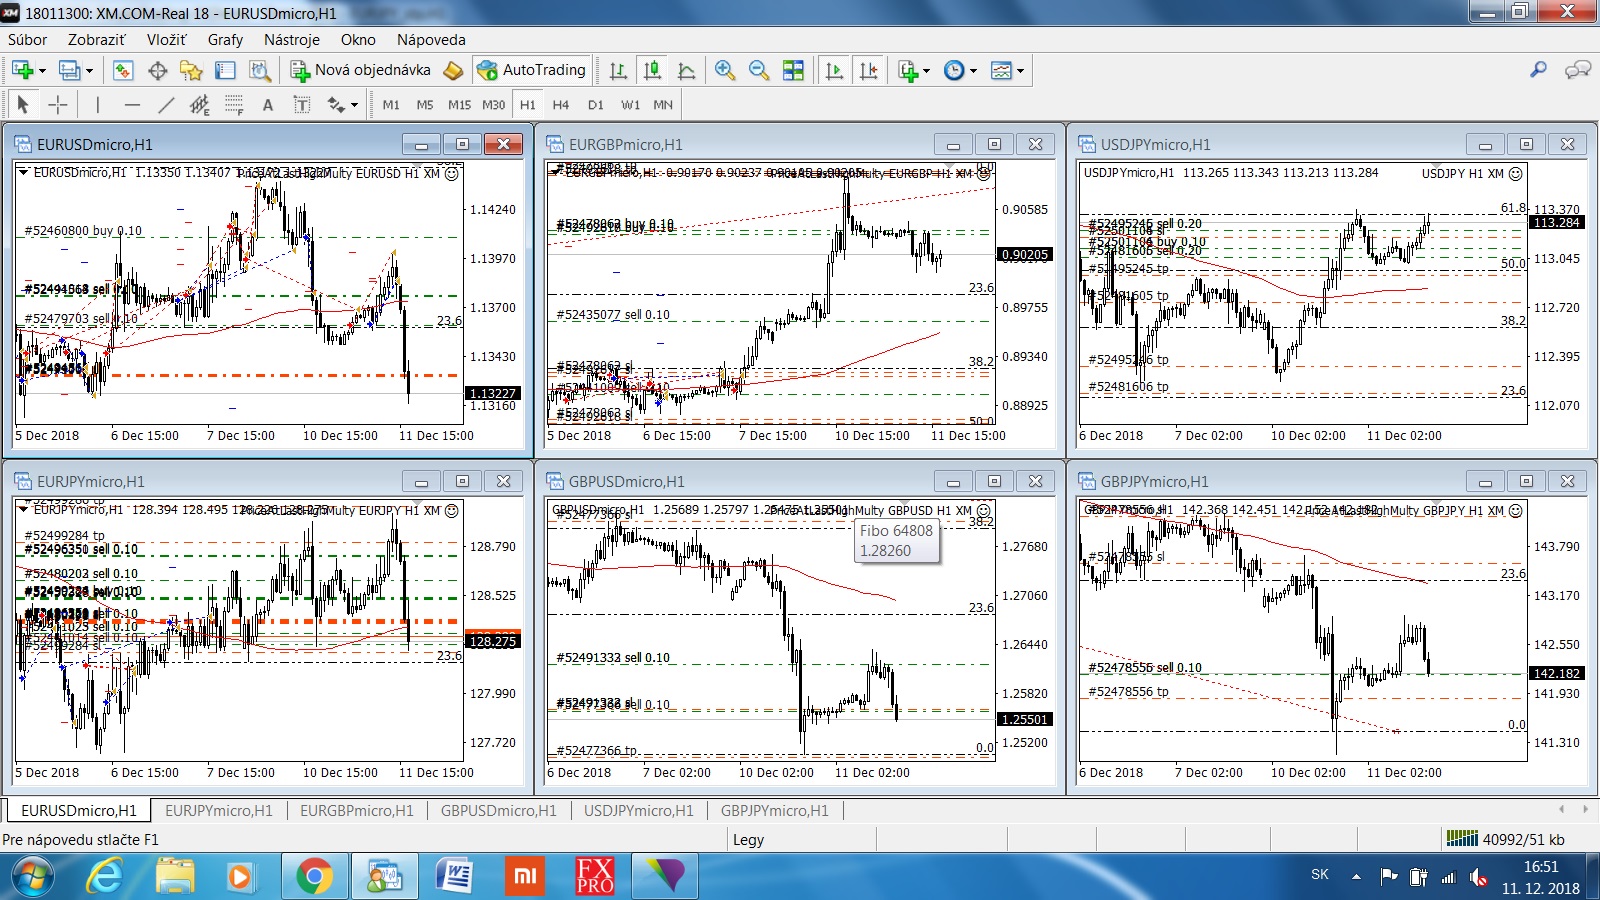Open the periodicity clock dropdown arrow
Screen dimensions: 1600x900
pyautogui.click(x=973, y=71)
